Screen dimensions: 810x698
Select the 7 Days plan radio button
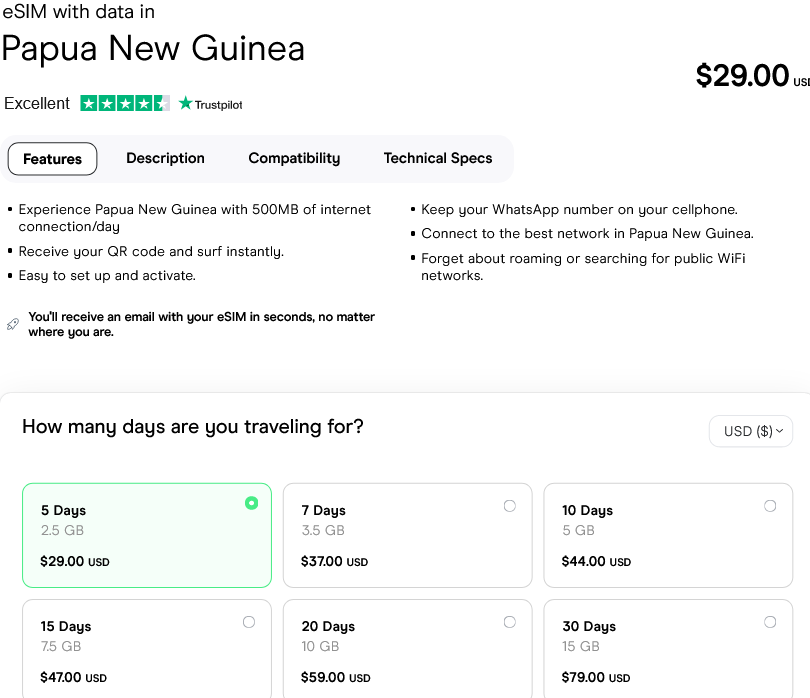(x=510, y=506)
